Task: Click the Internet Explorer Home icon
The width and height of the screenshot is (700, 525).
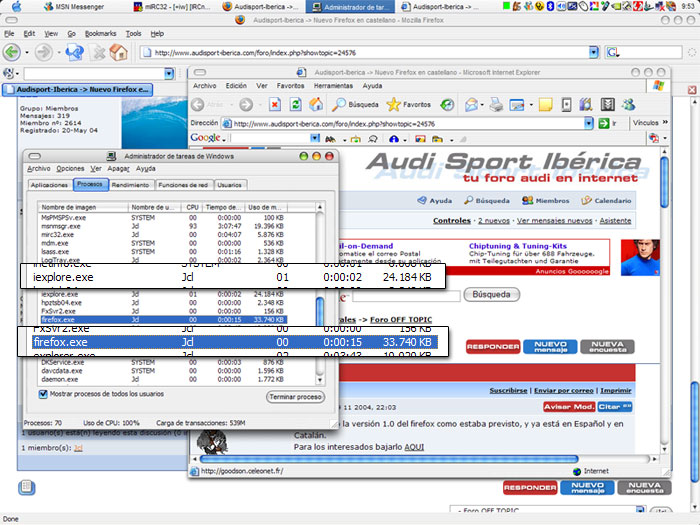Action: point(316,104)
